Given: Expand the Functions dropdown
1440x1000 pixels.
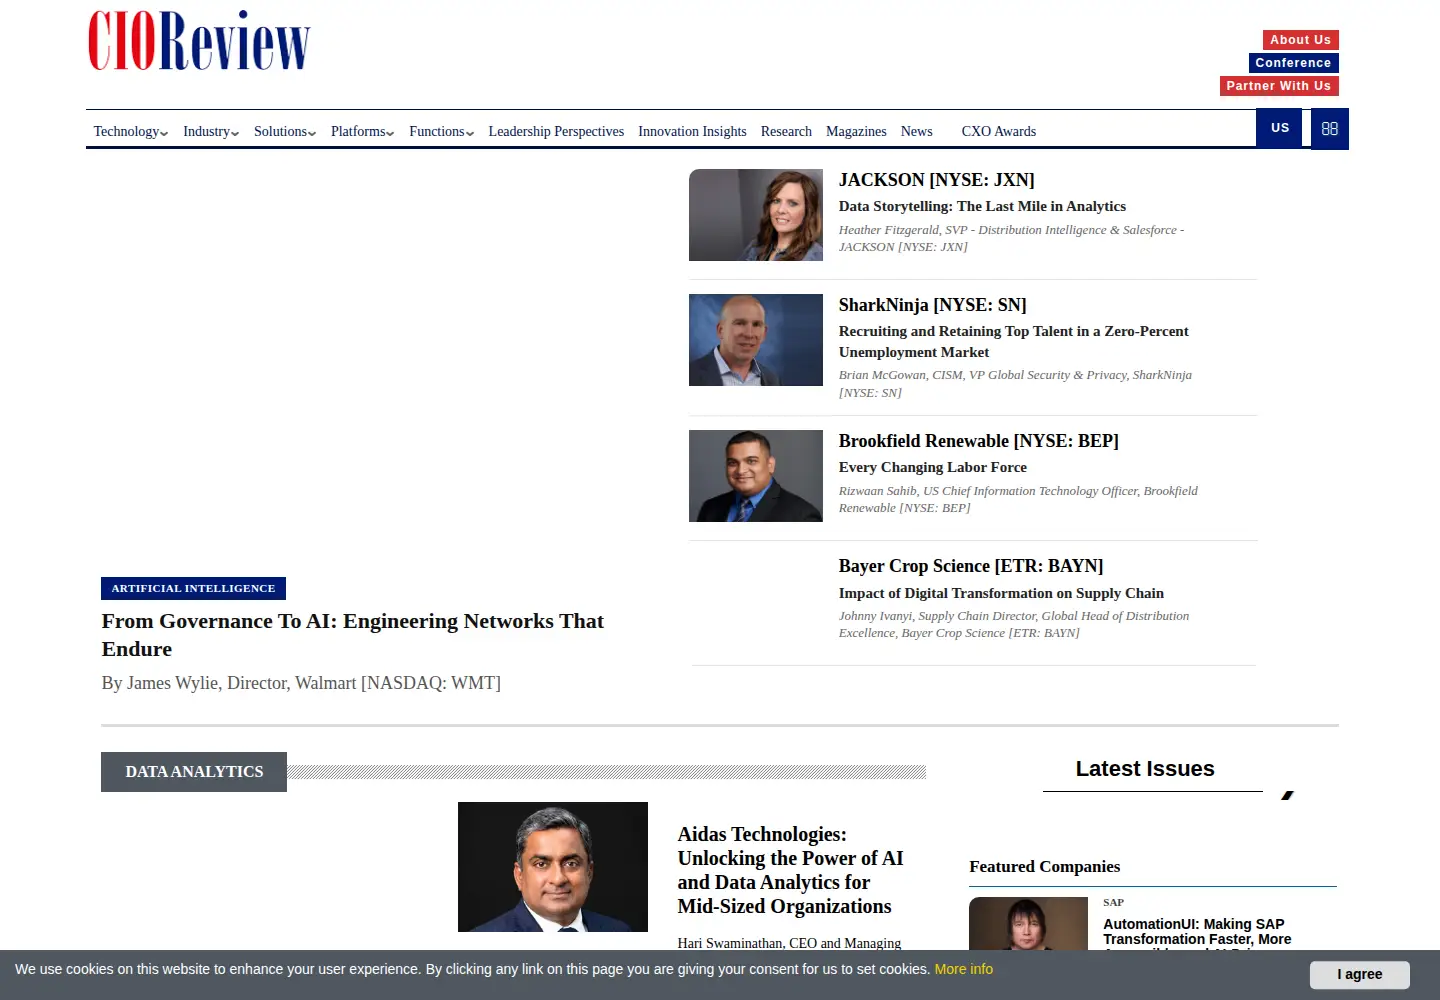Looking at the screenshot, I should click(442, 131).
